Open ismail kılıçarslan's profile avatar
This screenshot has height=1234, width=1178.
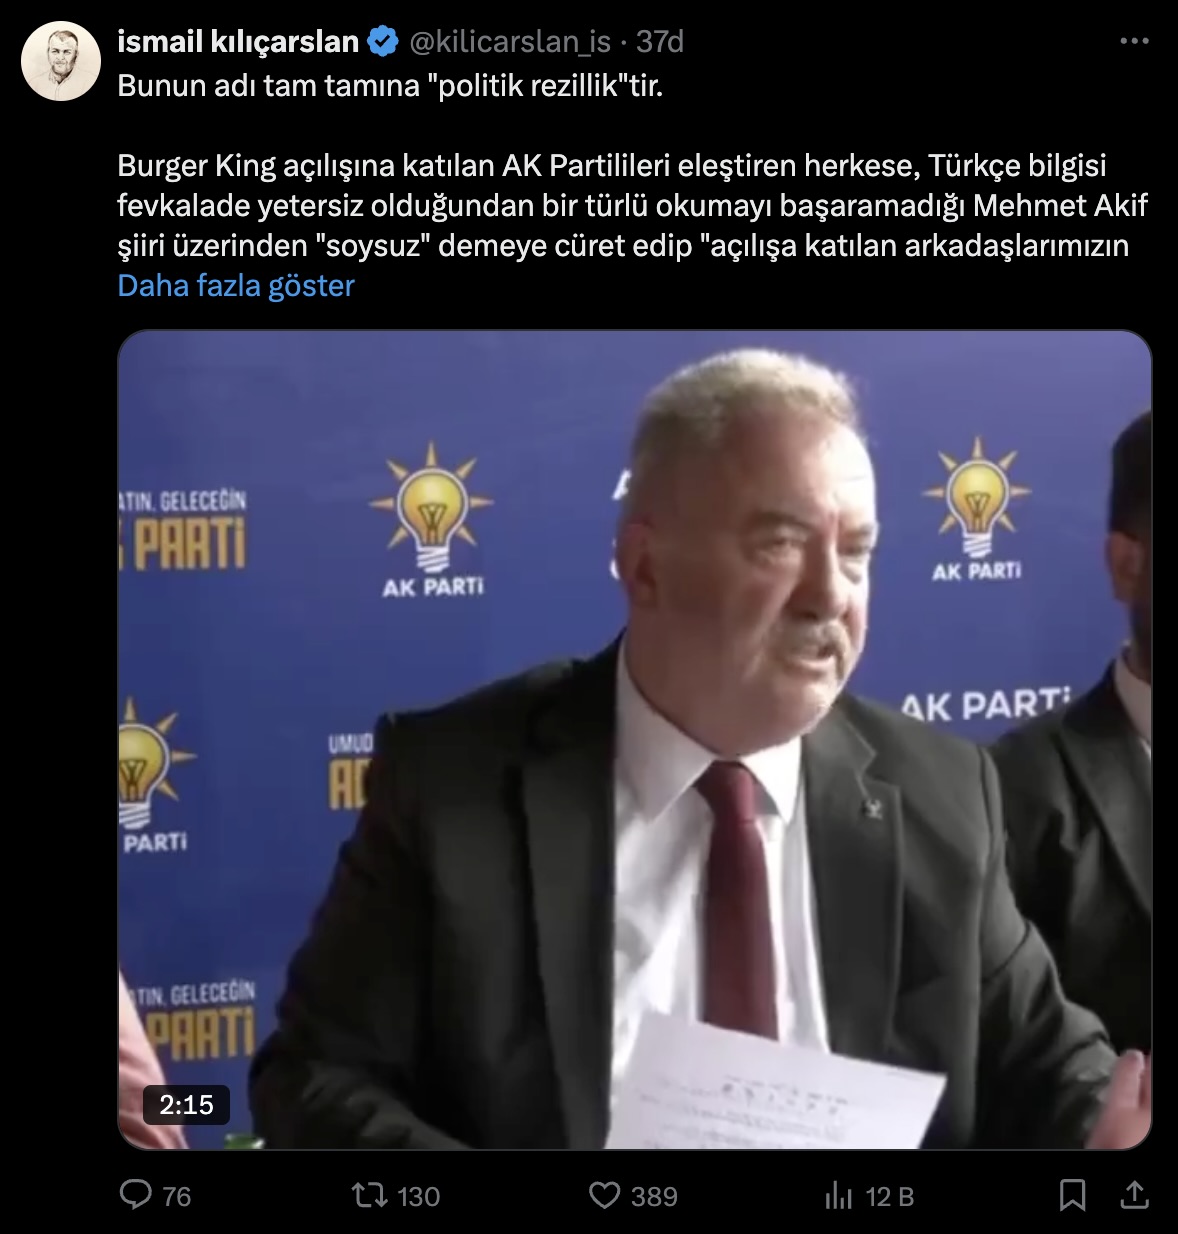tap(61, 61)
